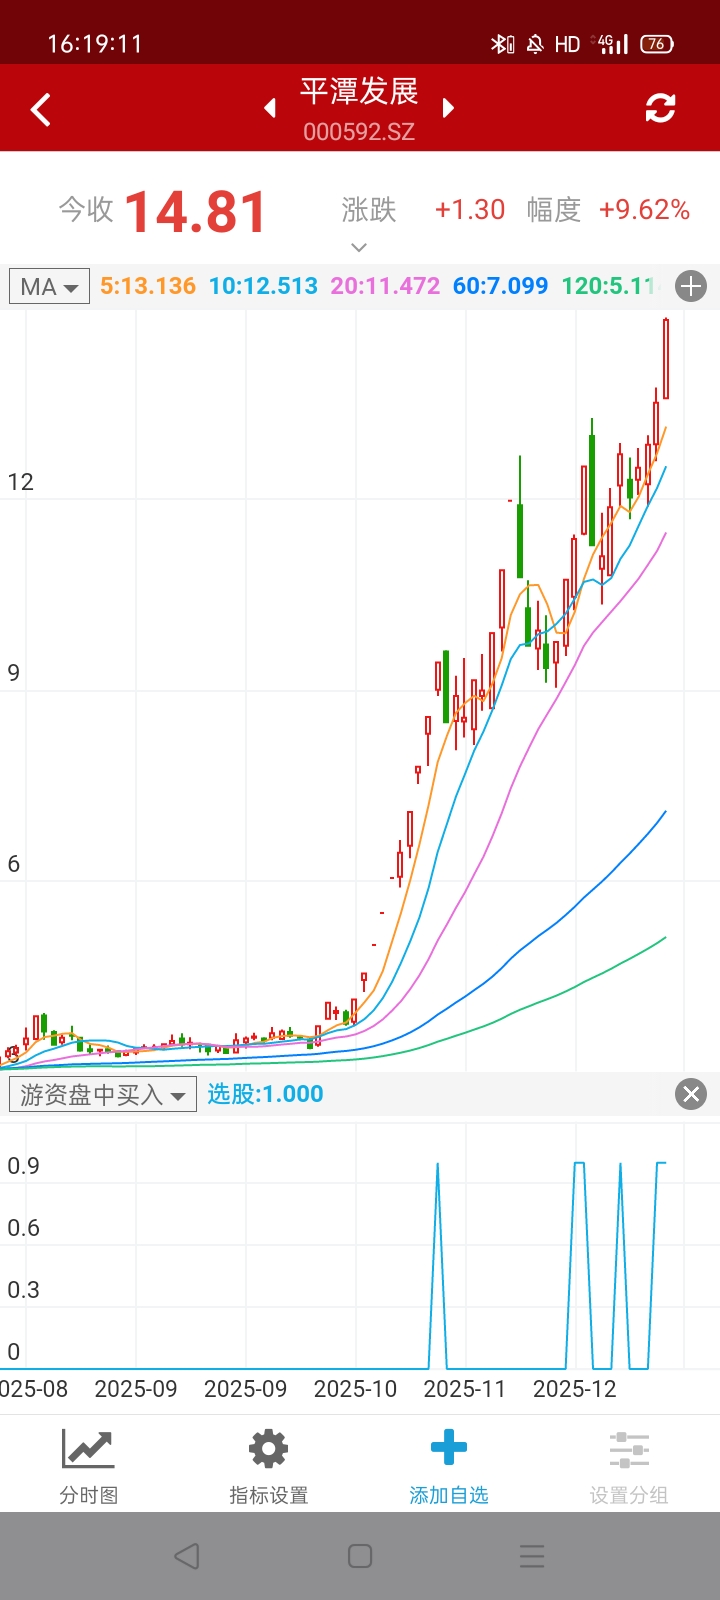
Task: Tap the Android back navigation button
Action: pos(187,1556)
